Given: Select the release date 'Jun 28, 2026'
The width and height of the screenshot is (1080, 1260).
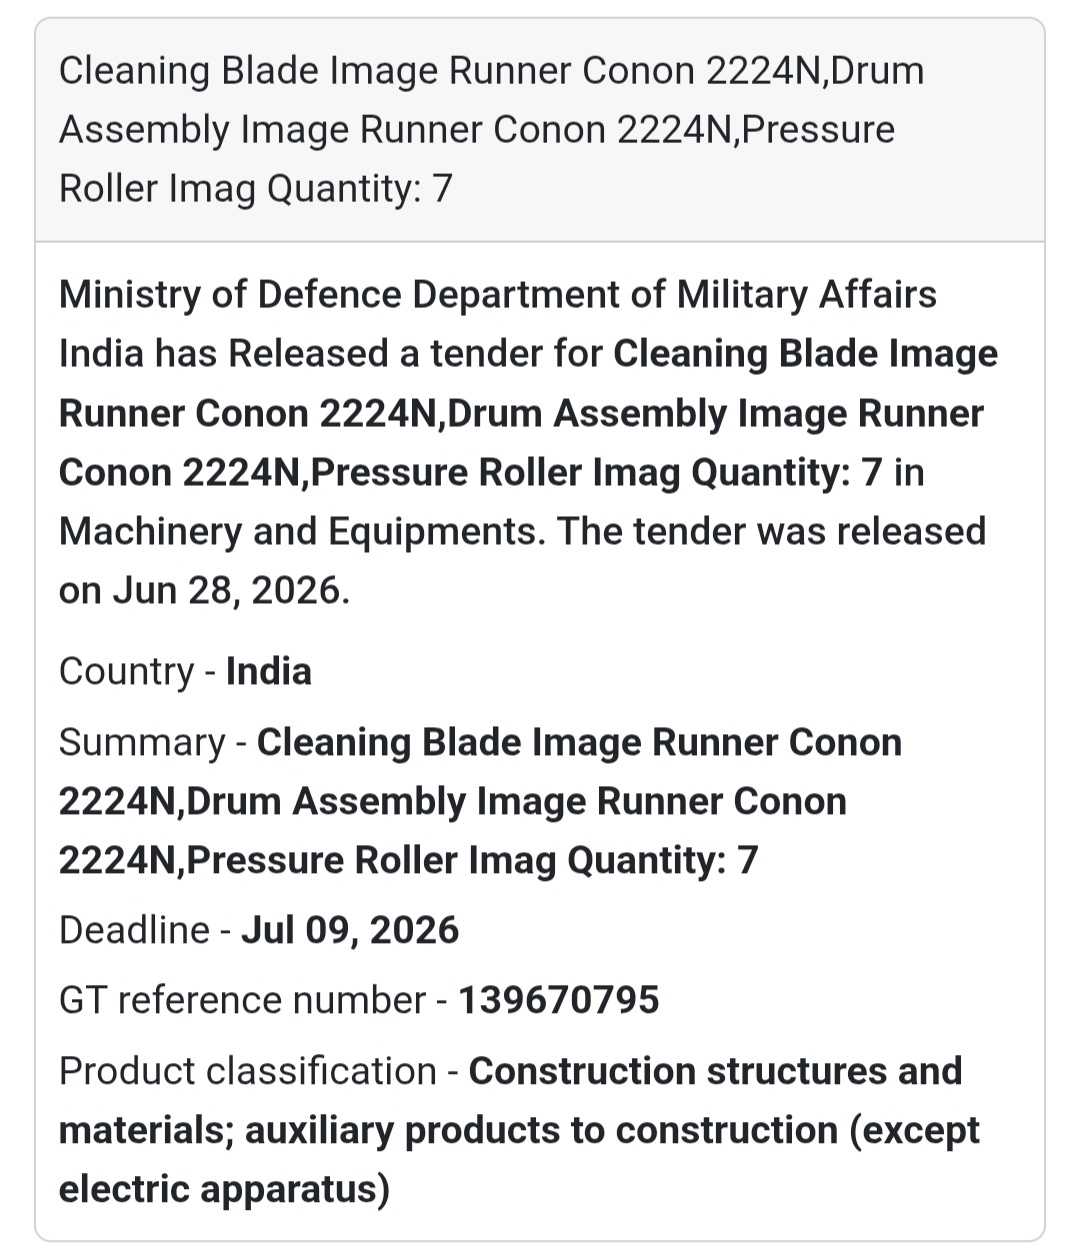Looking at the screenshot, I should pos(231,590).
